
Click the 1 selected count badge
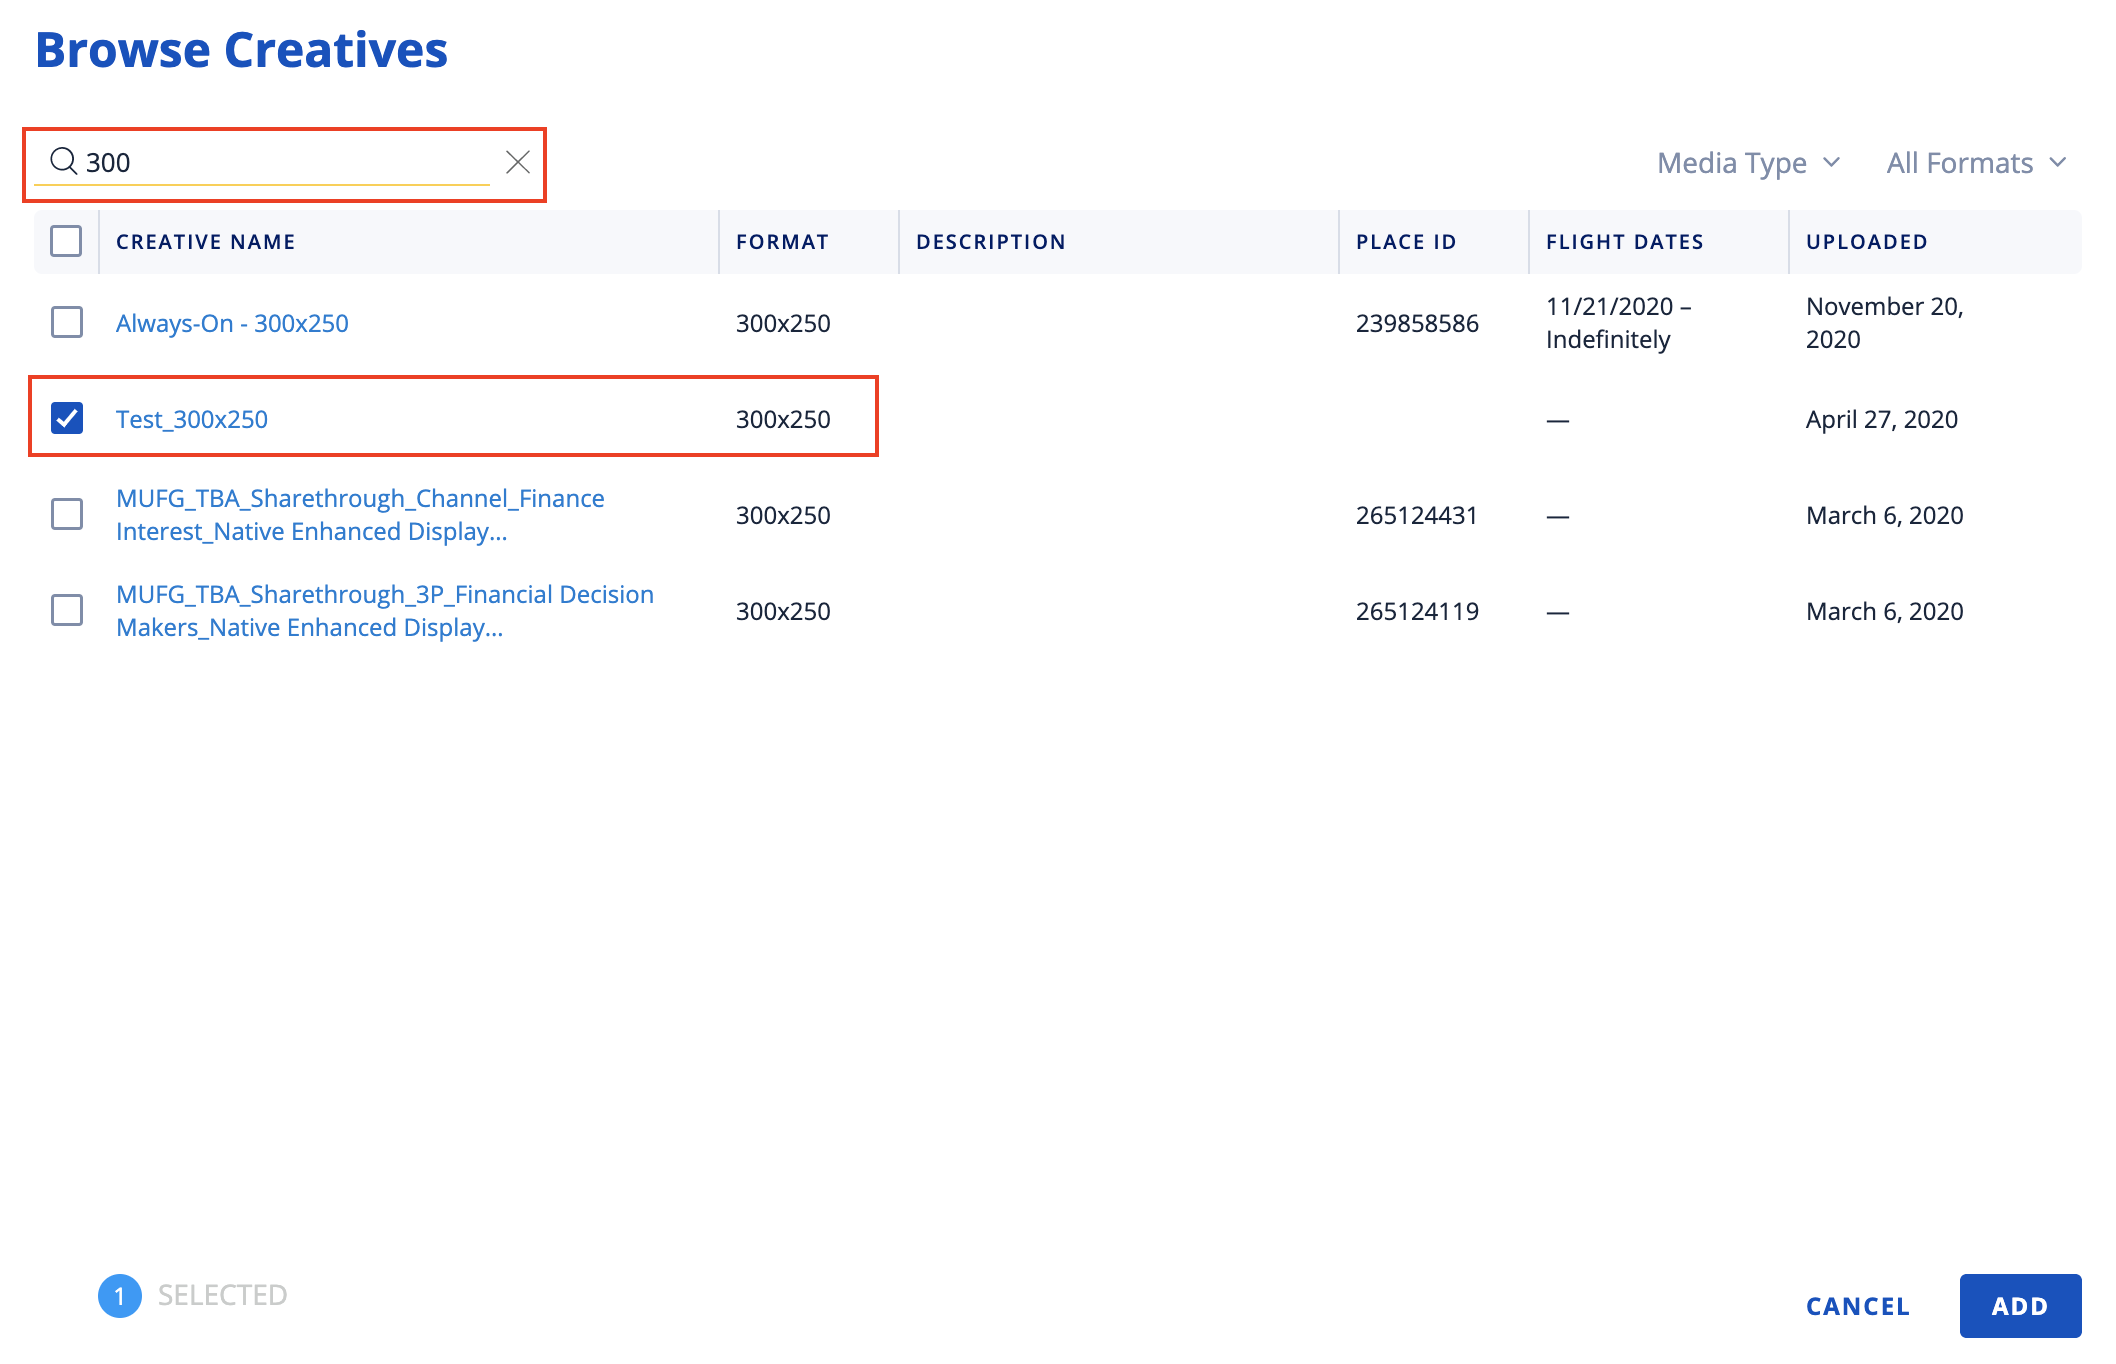[120, 1296]
